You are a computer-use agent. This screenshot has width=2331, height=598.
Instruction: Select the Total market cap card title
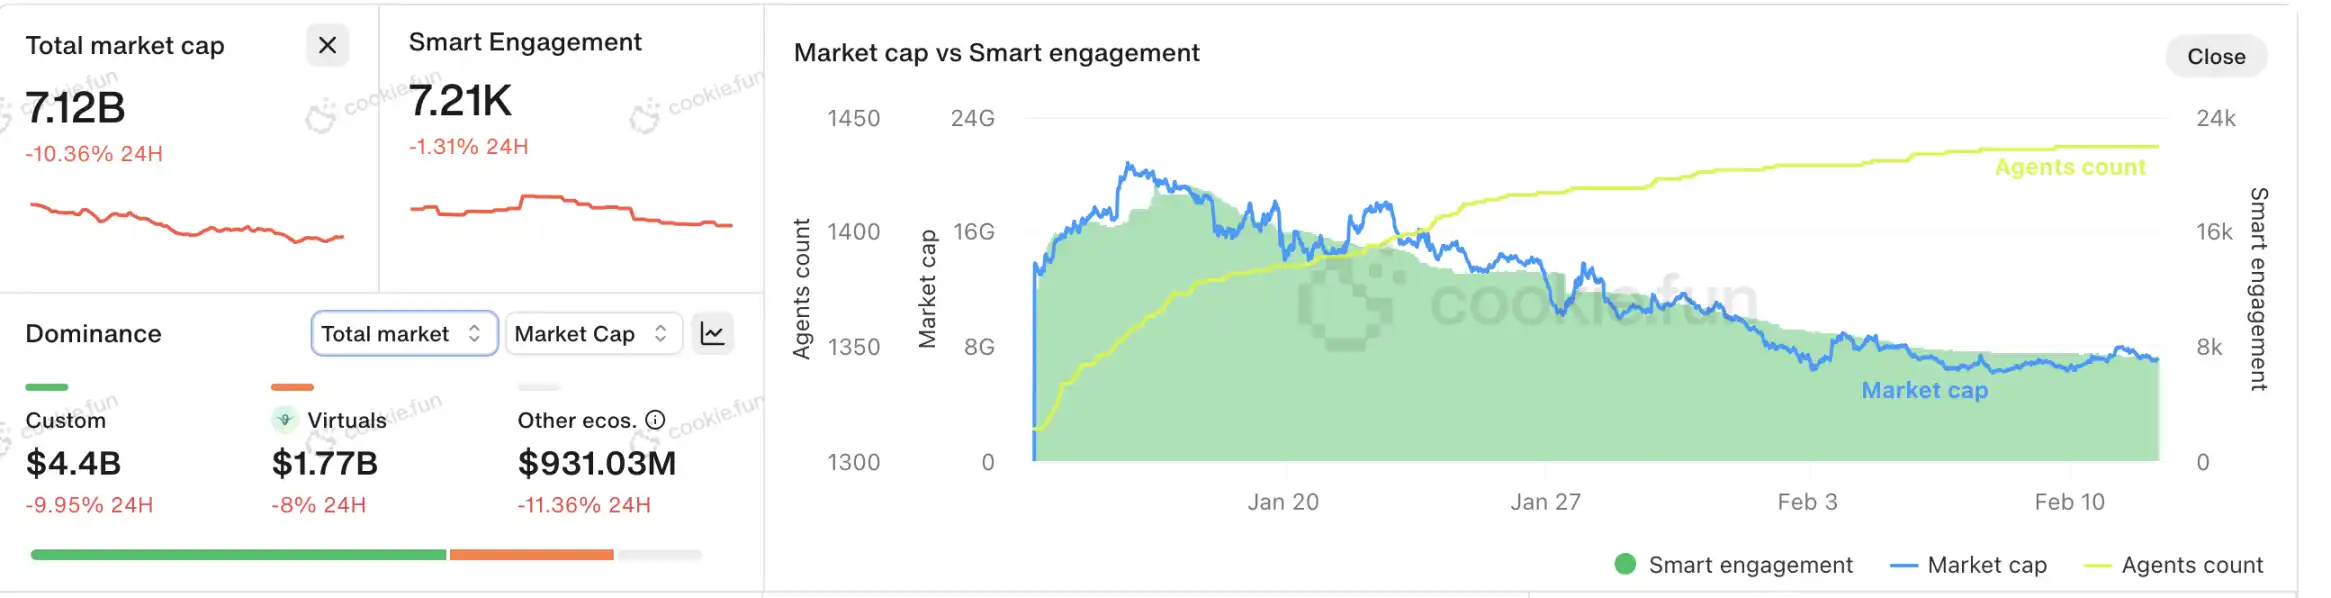(125, 46)
